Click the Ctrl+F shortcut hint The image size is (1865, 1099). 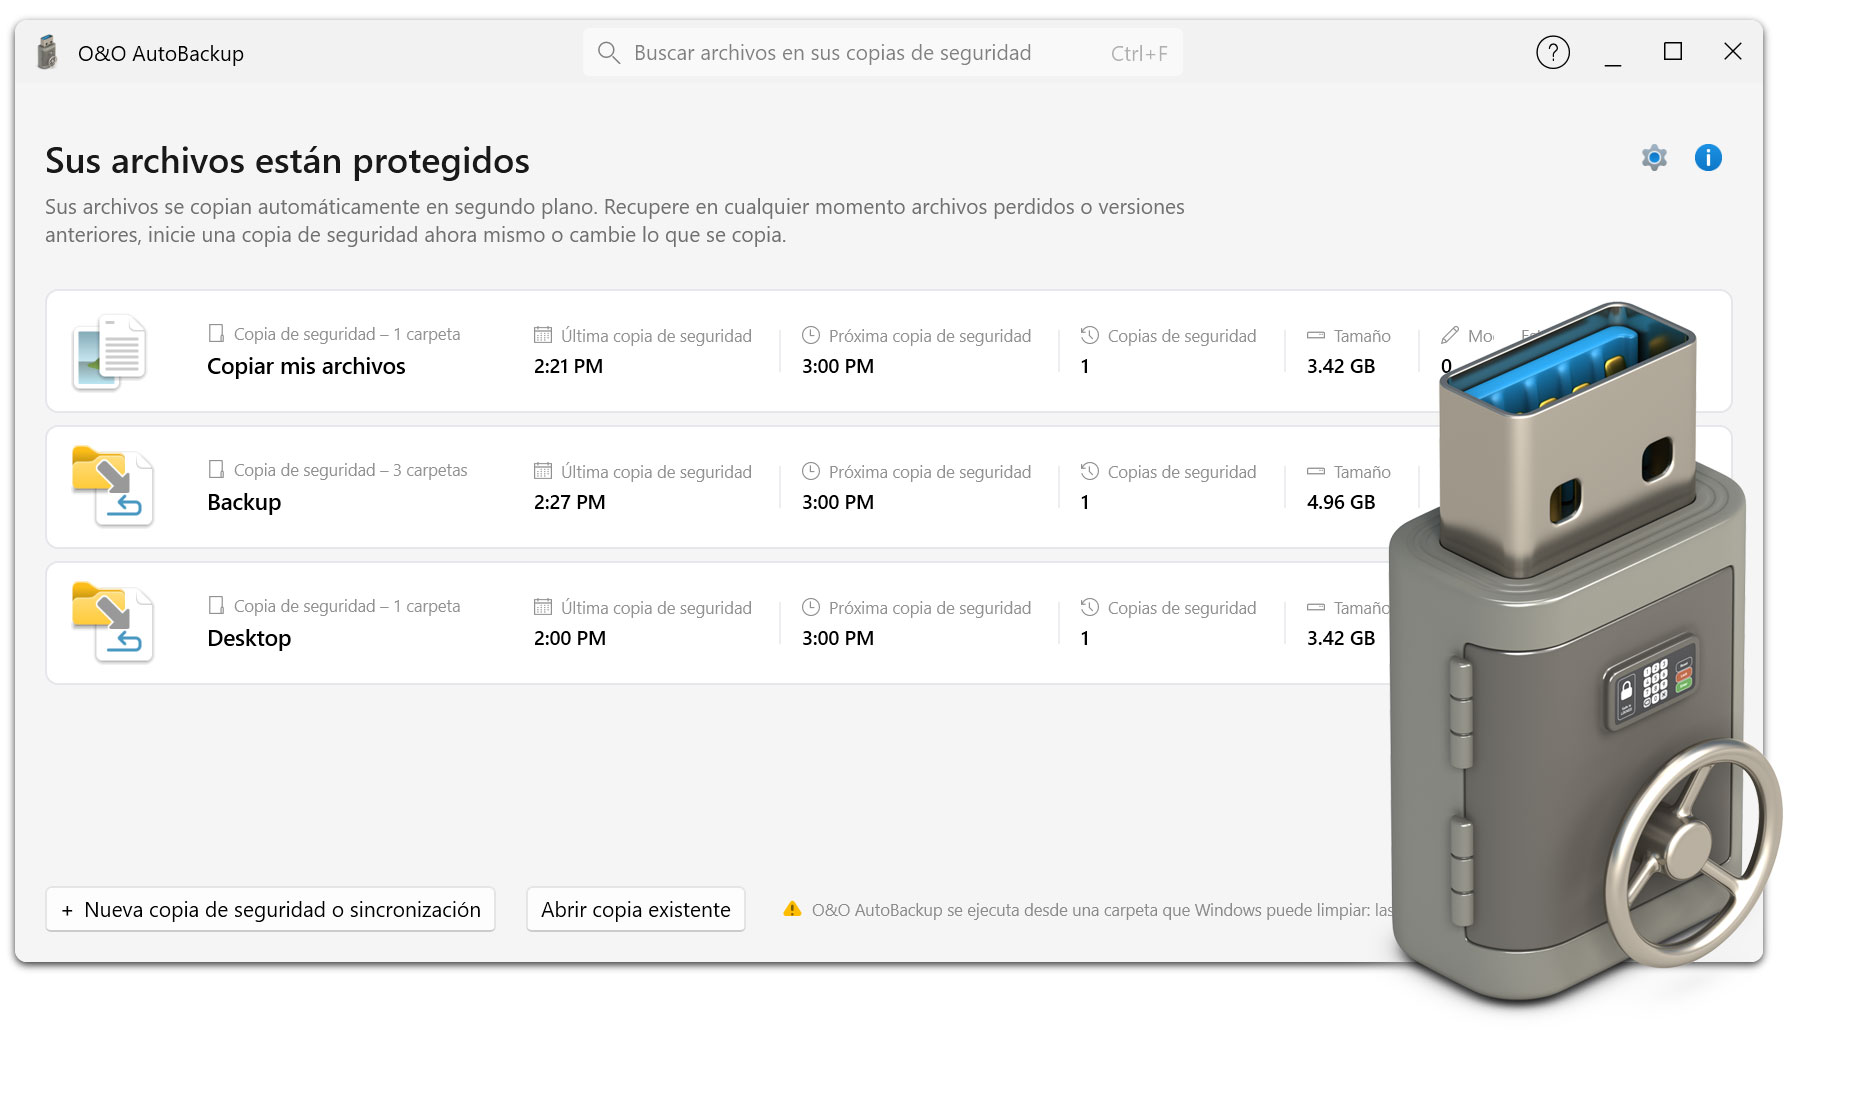point(1139,53)
